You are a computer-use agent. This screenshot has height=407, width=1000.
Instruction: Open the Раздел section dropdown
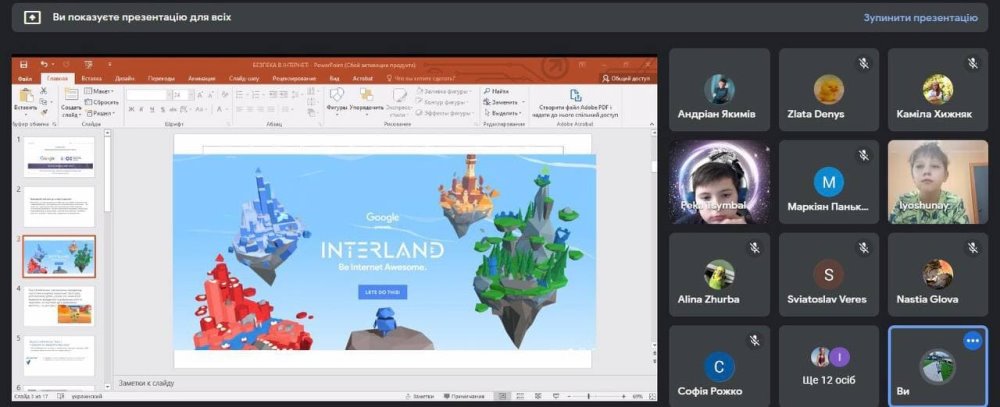(101, 113)
